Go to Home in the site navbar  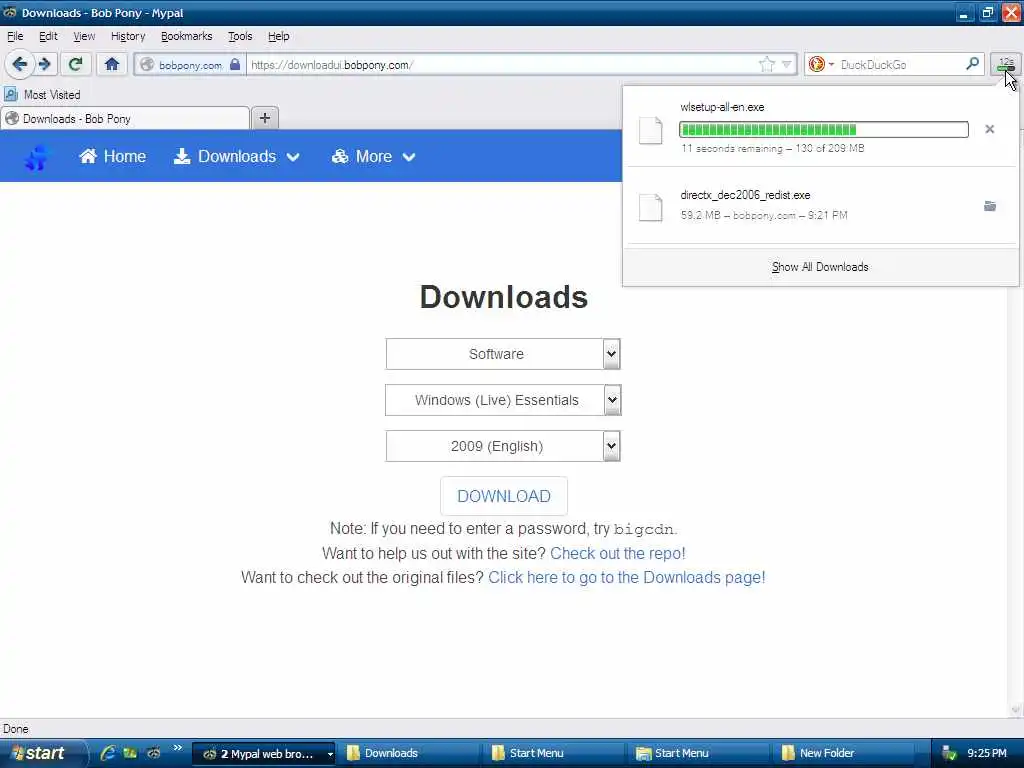(x=112, y=157)
